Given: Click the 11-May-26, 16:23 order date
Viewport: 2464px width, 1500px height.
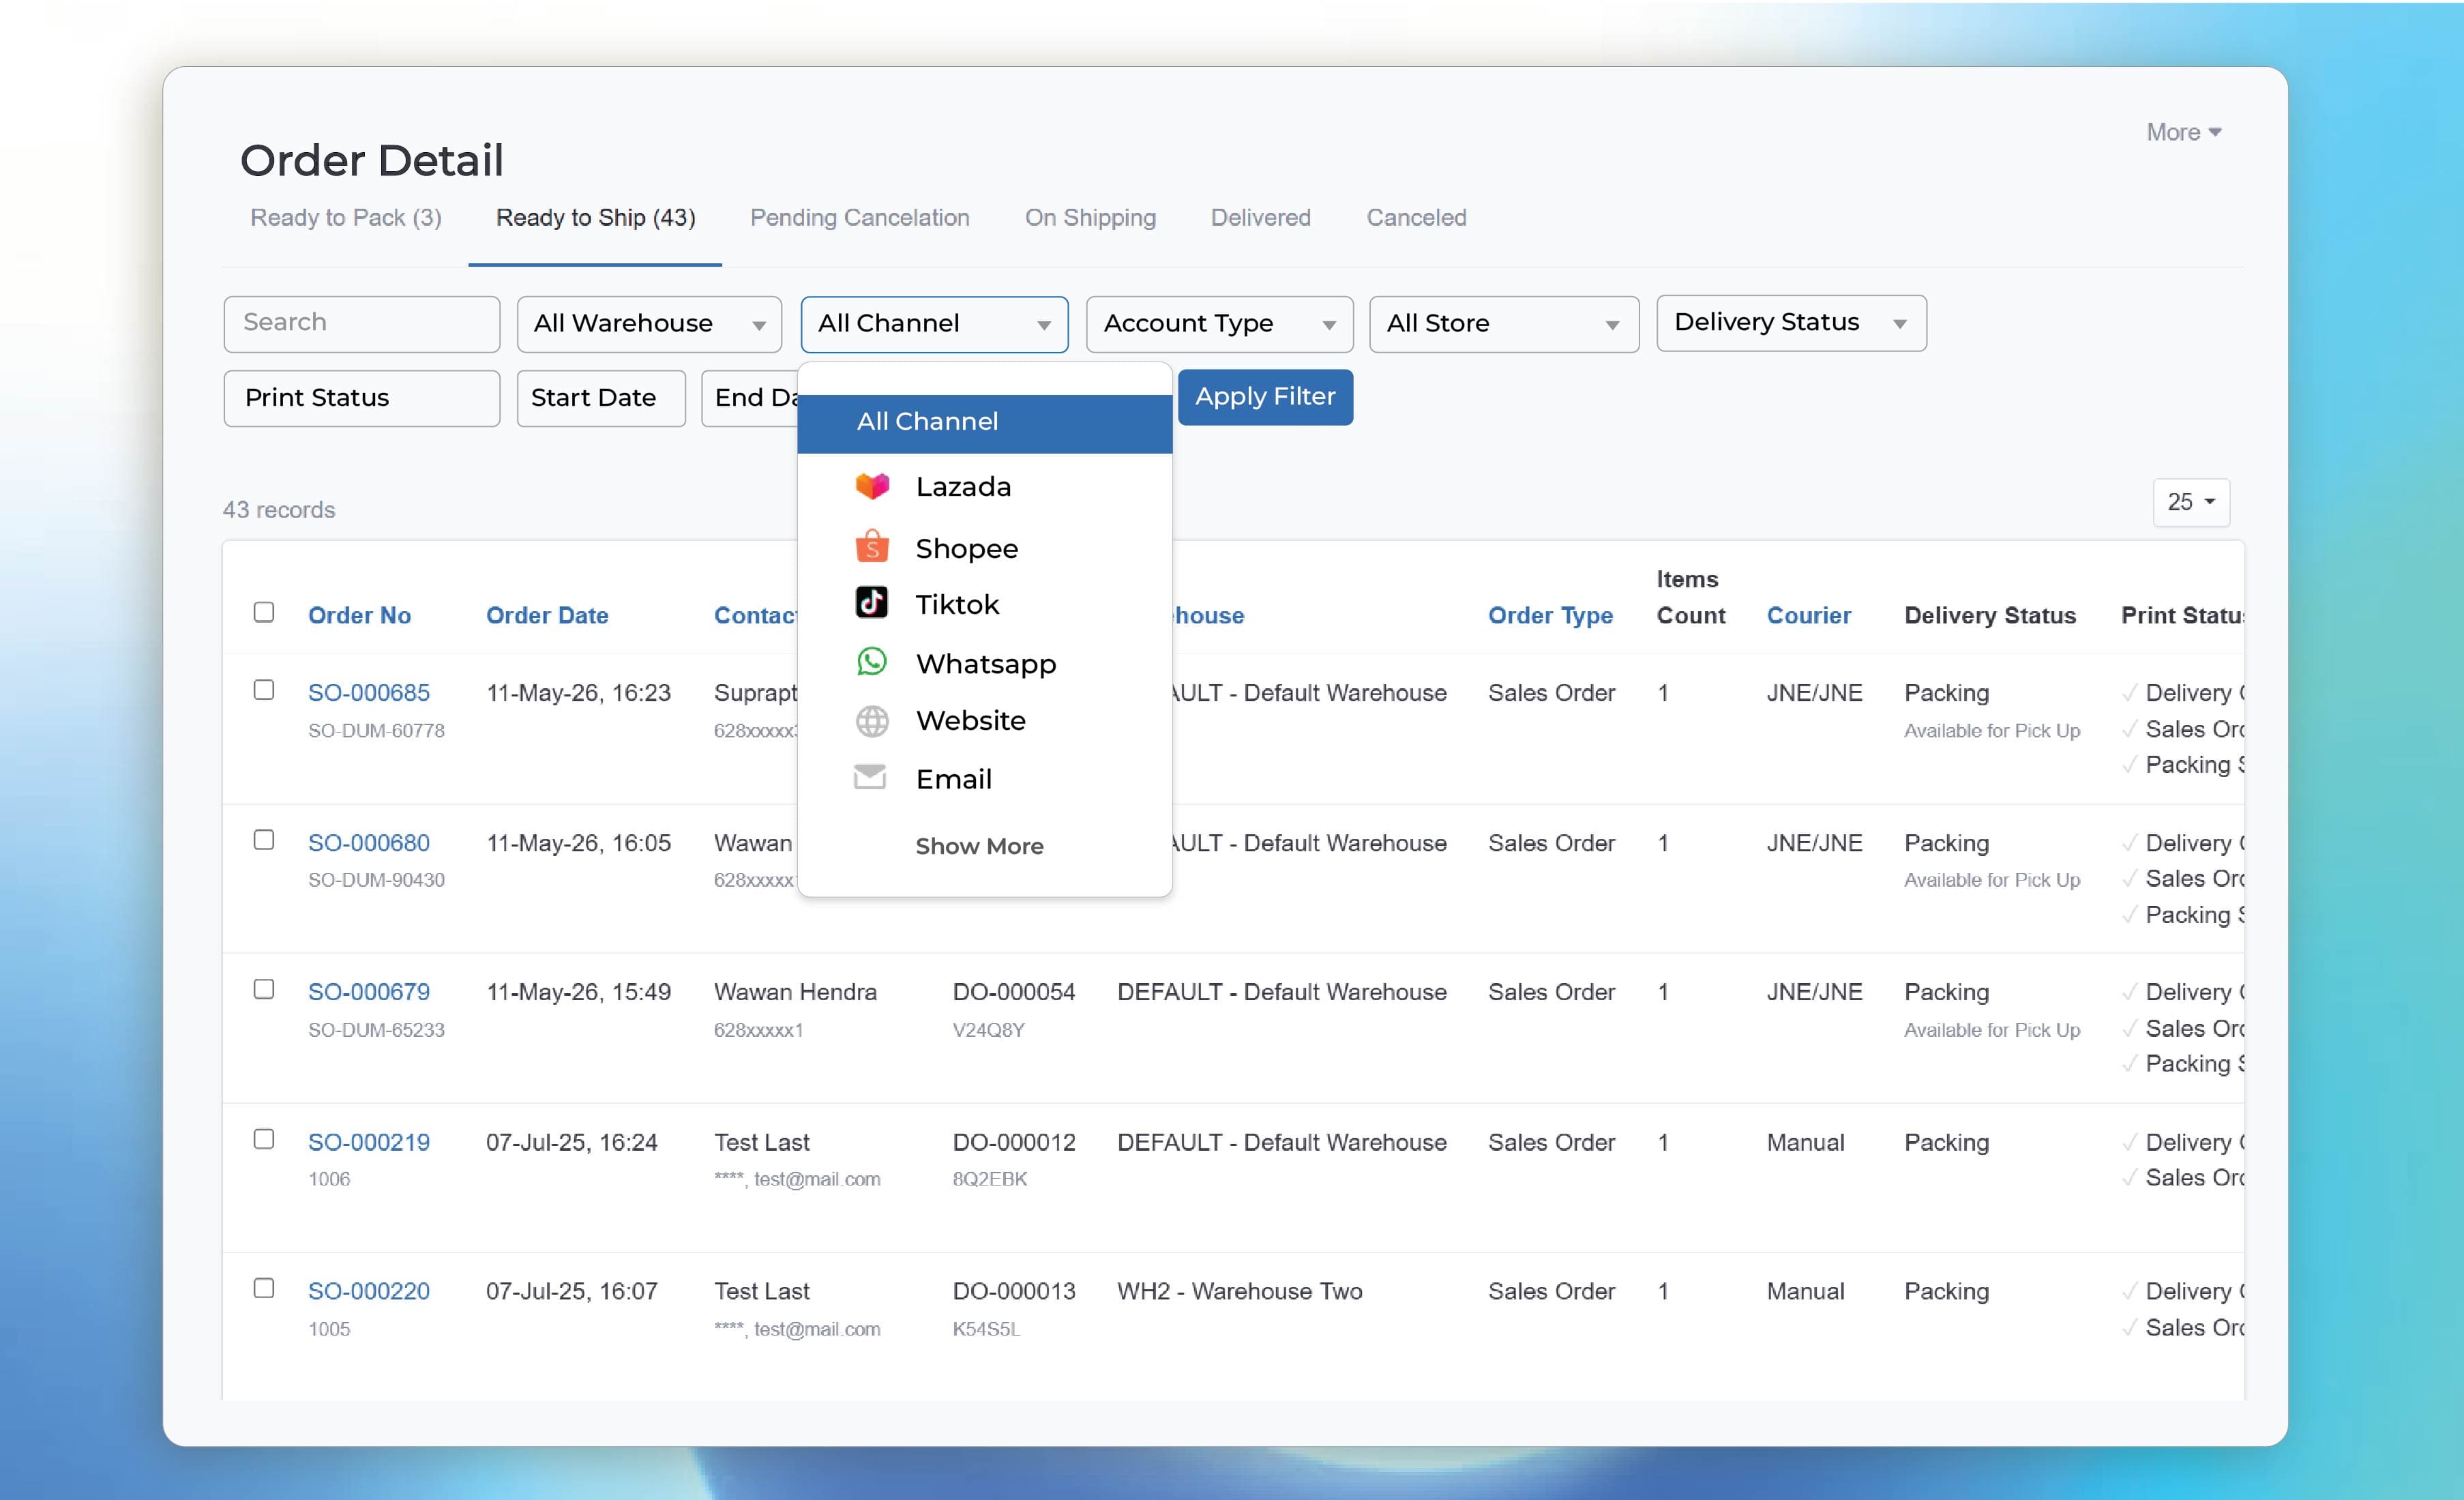Looking at the screenshot, I should pyautogui.click(x=578, y=692).
